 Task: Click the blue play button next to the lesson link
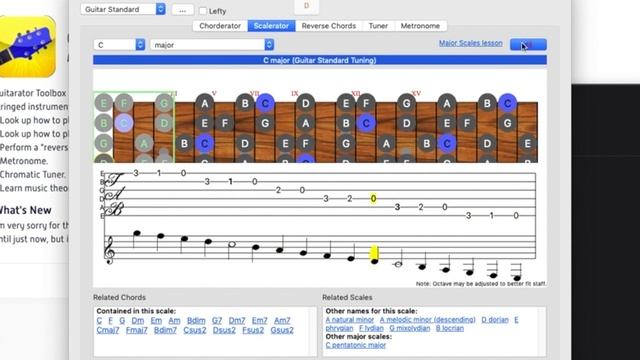(x=528, y=44)
